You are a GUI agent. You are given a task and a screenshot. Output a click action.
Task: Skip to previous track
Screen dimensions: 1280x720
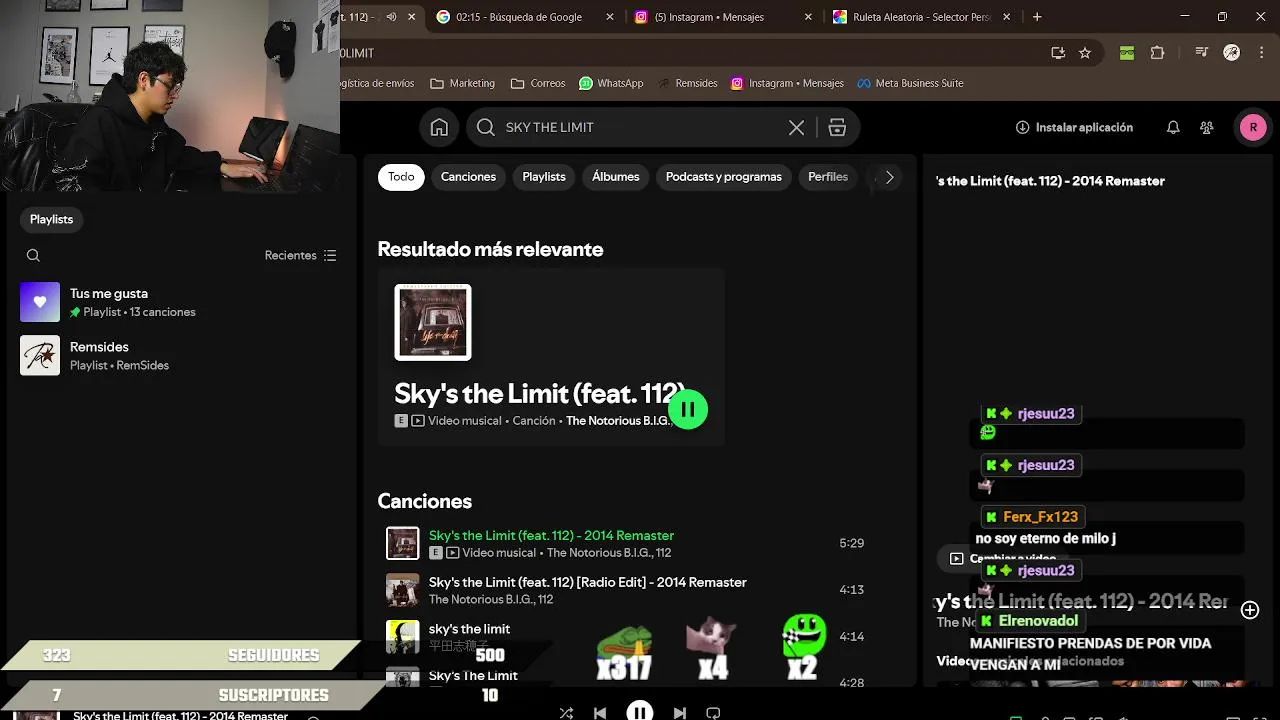(600, 713)
